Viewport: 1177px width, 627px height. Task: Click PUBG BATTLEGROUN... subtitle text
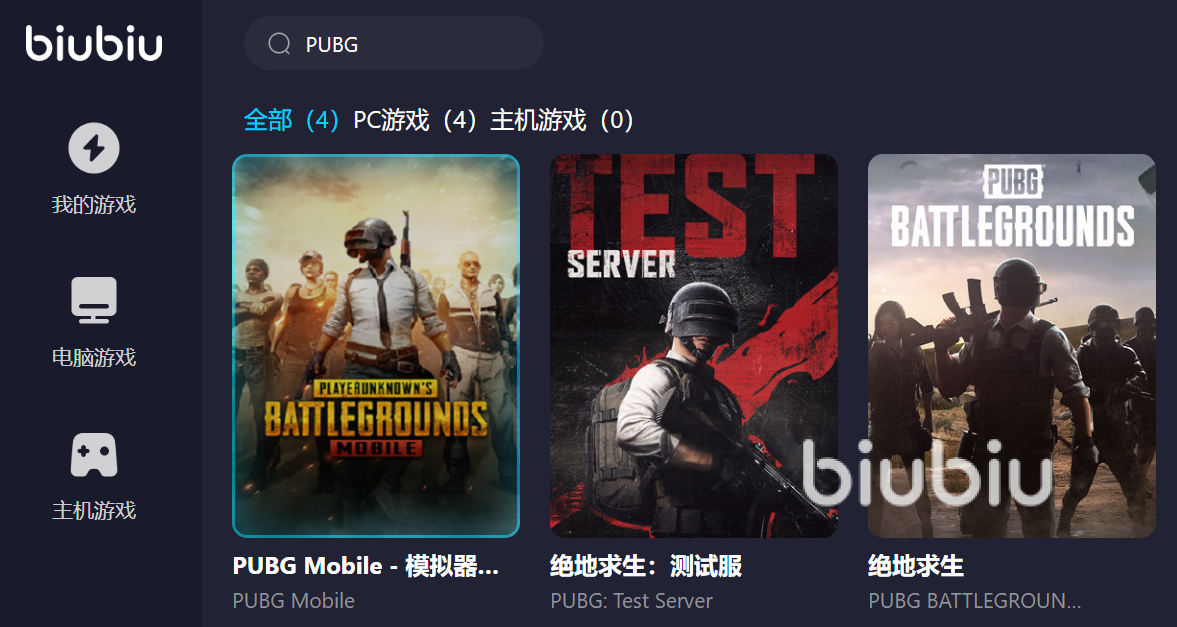pos(974,601)
